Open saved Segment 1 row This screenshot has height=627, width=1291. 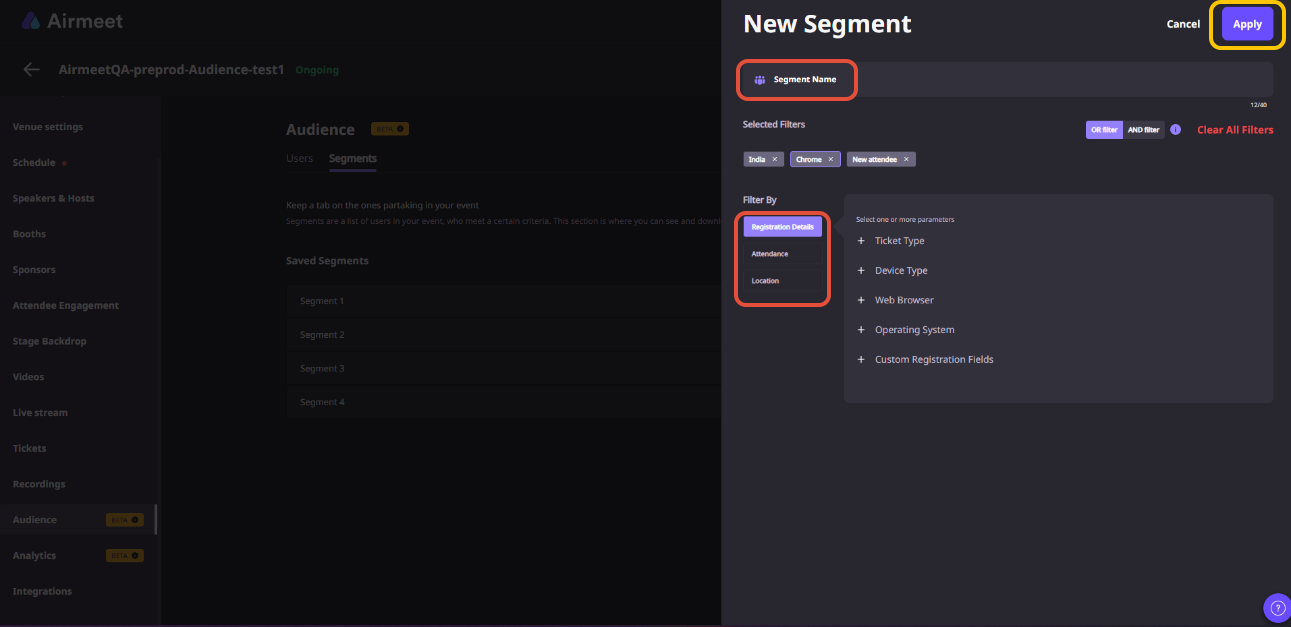pyautogui.click(x=504, y=301)
